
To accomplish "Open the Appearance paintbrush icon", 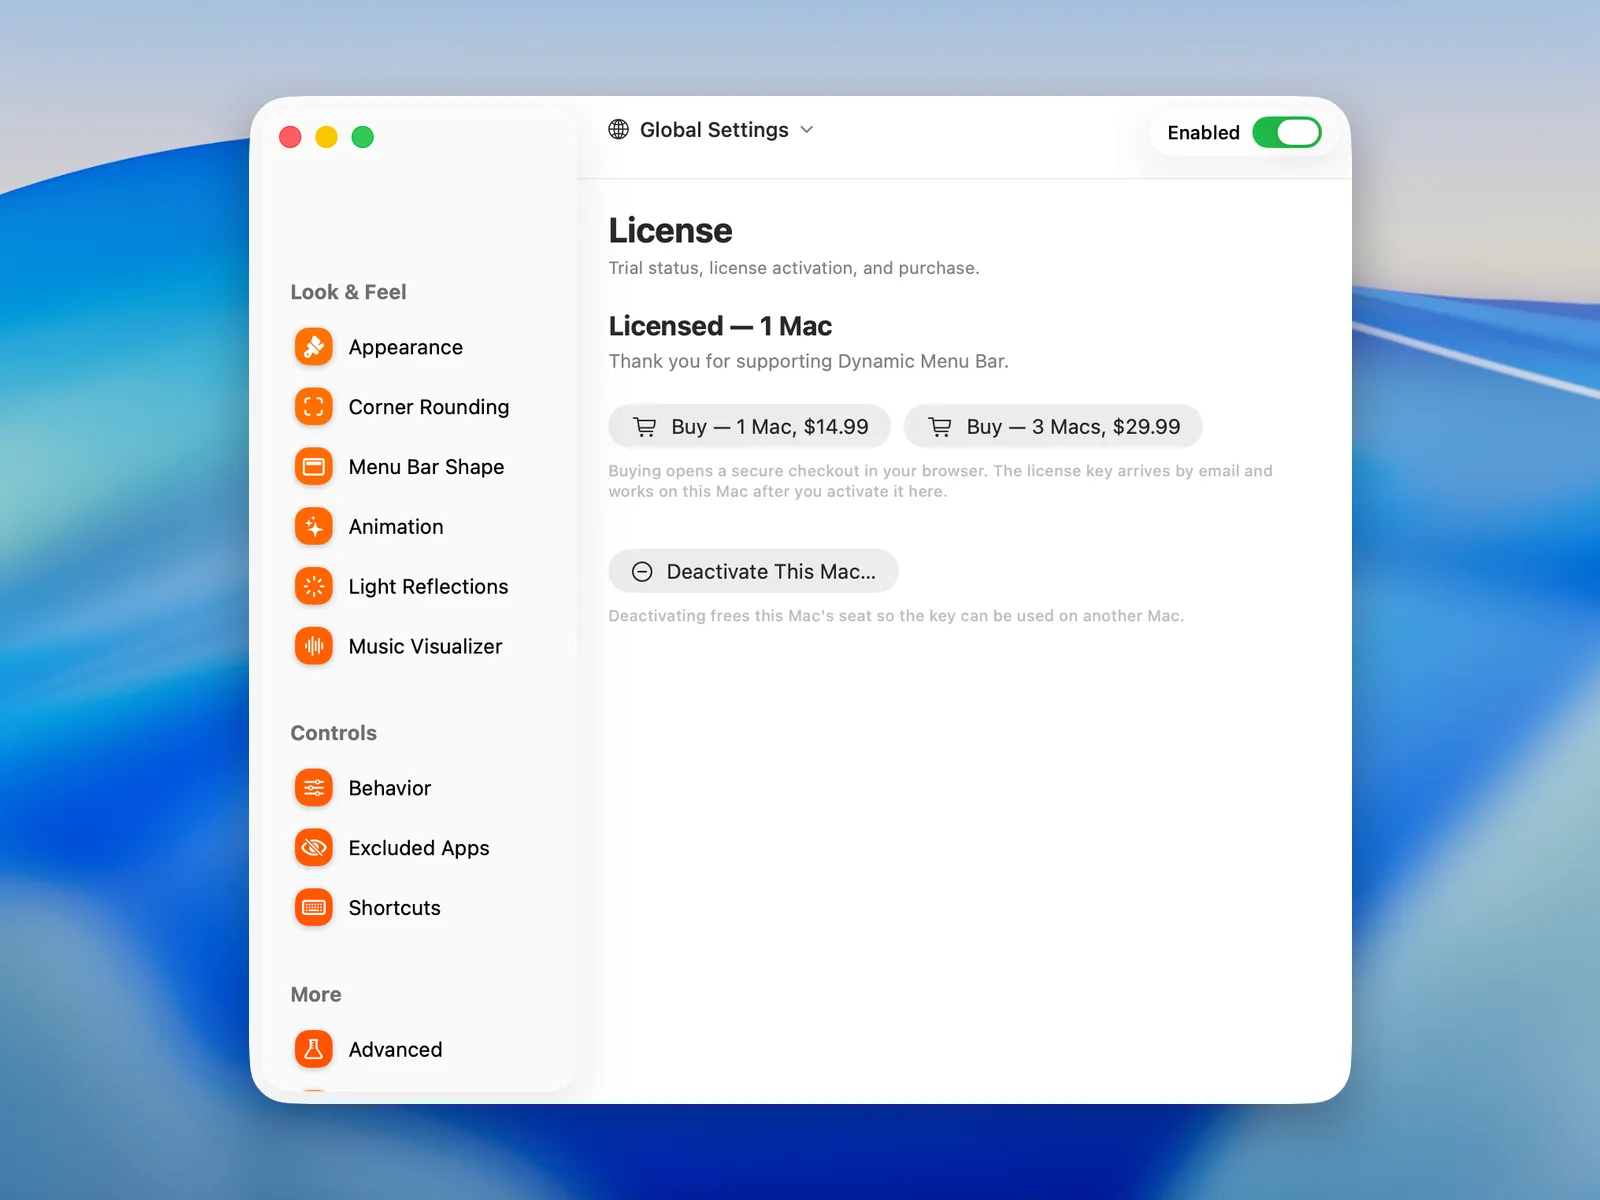I will (x=314, y=347).
